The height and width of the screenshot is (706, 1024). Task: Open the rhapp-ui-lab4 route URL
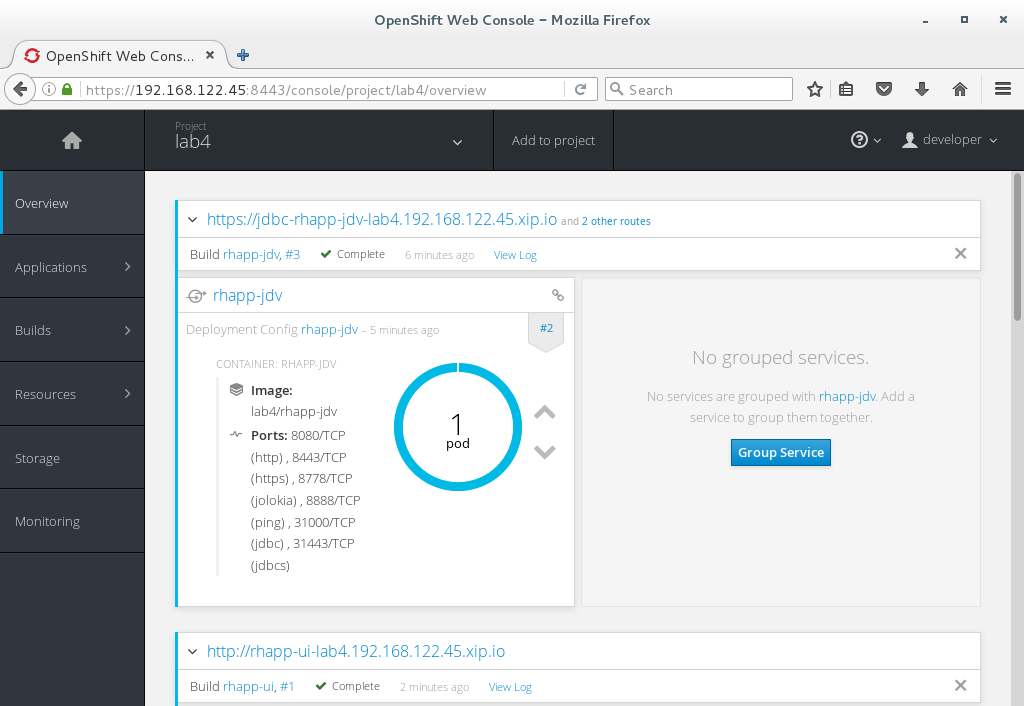pos(356,651)
